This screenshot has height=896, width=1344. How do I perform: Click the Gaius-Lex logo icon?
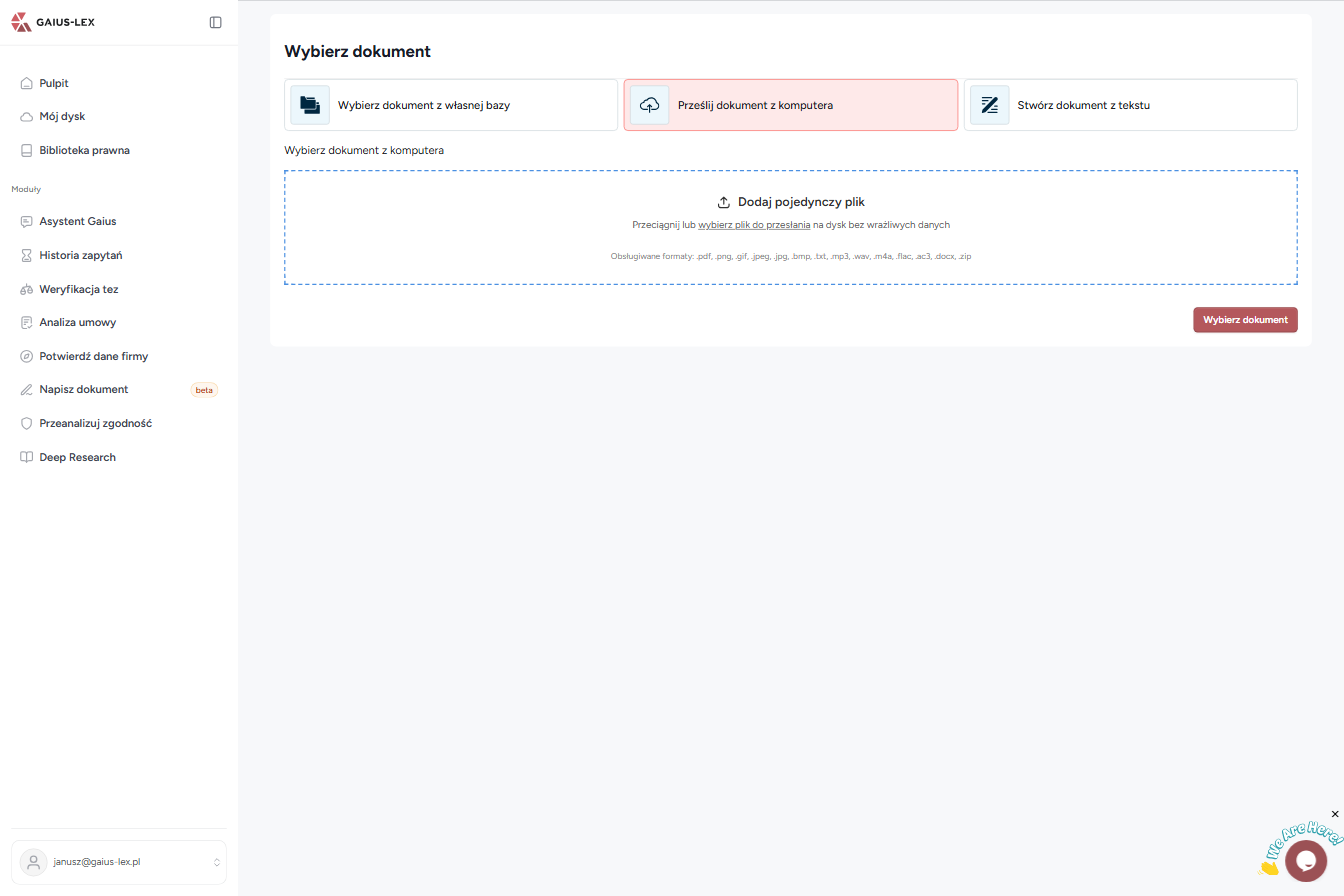point(21,22)
